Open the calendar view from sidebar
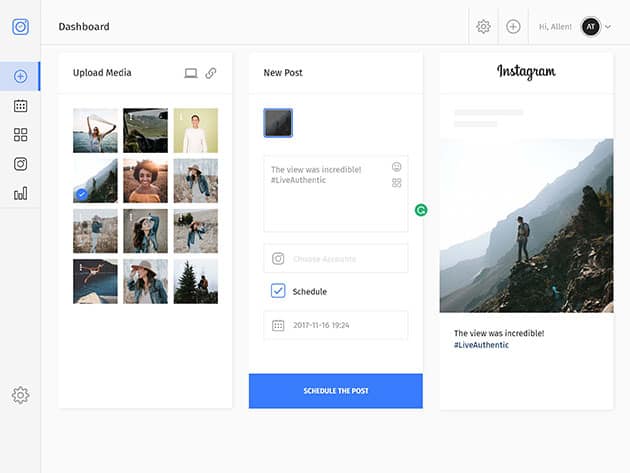This screenshot has height=473, width=630. pyautogui.click(x=20, y=106)
